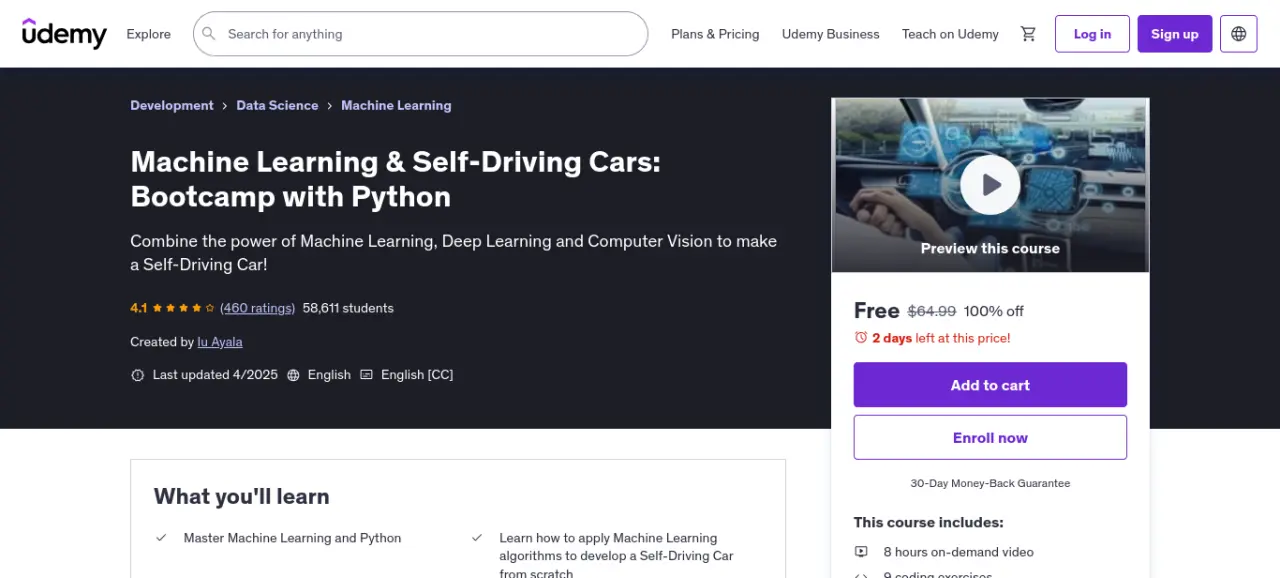
Task: Play the course preview video
Action: 990,185
